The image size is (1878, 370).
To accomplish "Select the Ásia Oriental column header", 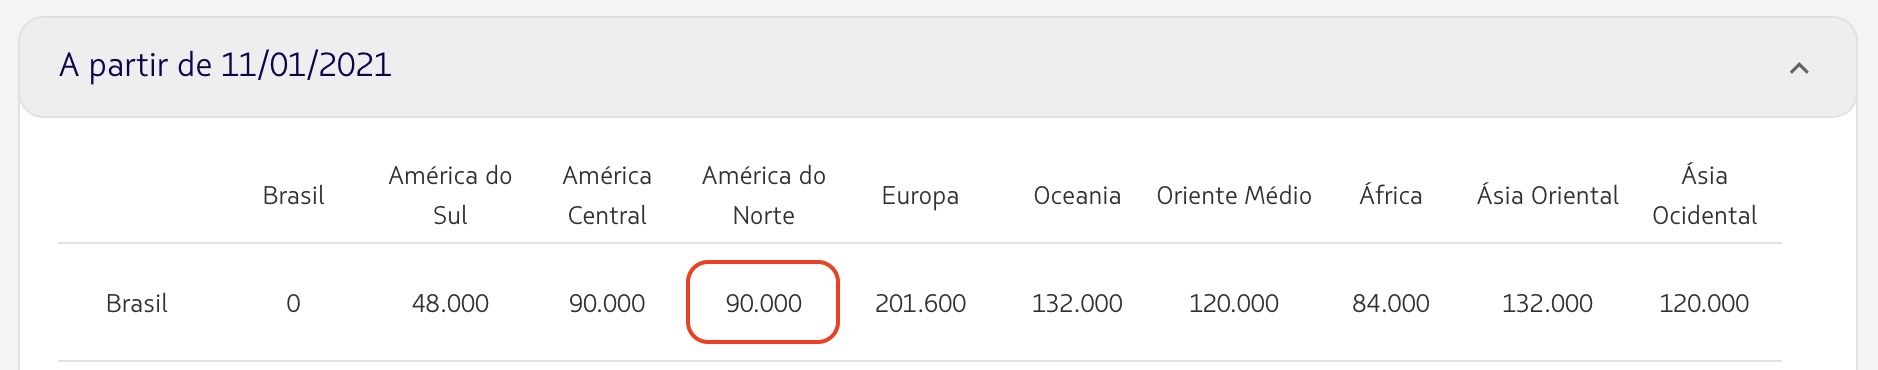I will pos(1547,195).
